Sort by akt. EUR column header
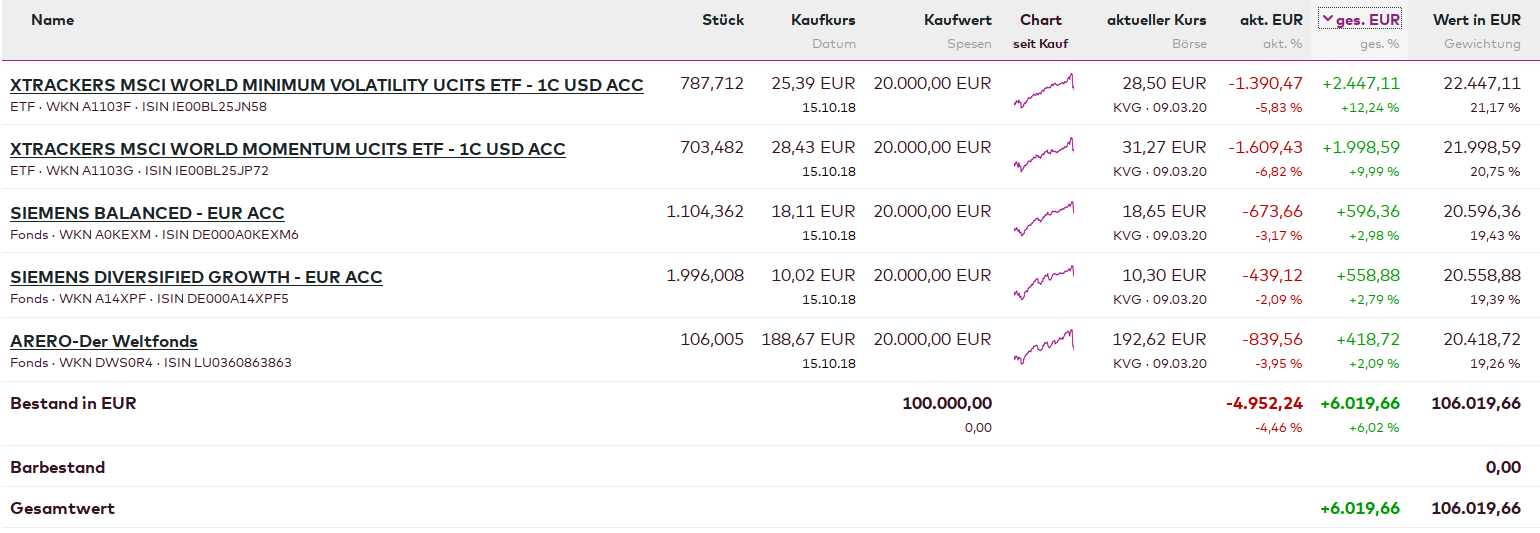Viewport: 1540px width, 533px height. pos(1271,20)
